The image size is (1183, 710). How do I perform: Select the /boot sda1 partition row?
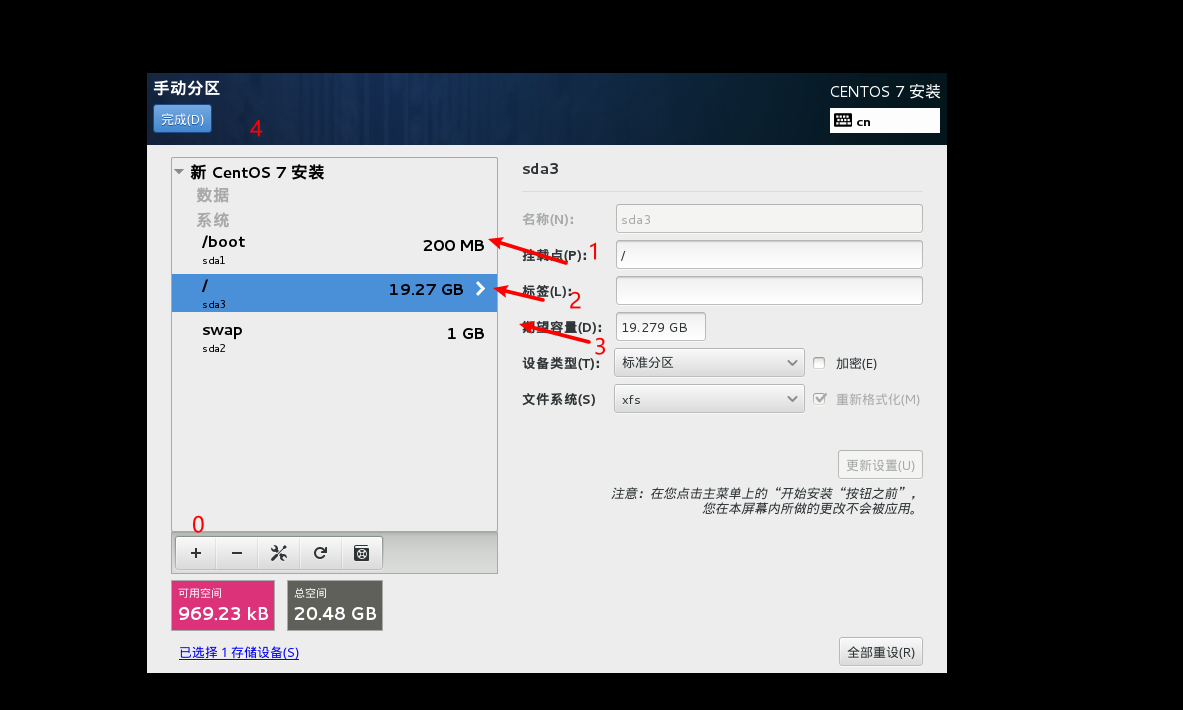(334, 250)
